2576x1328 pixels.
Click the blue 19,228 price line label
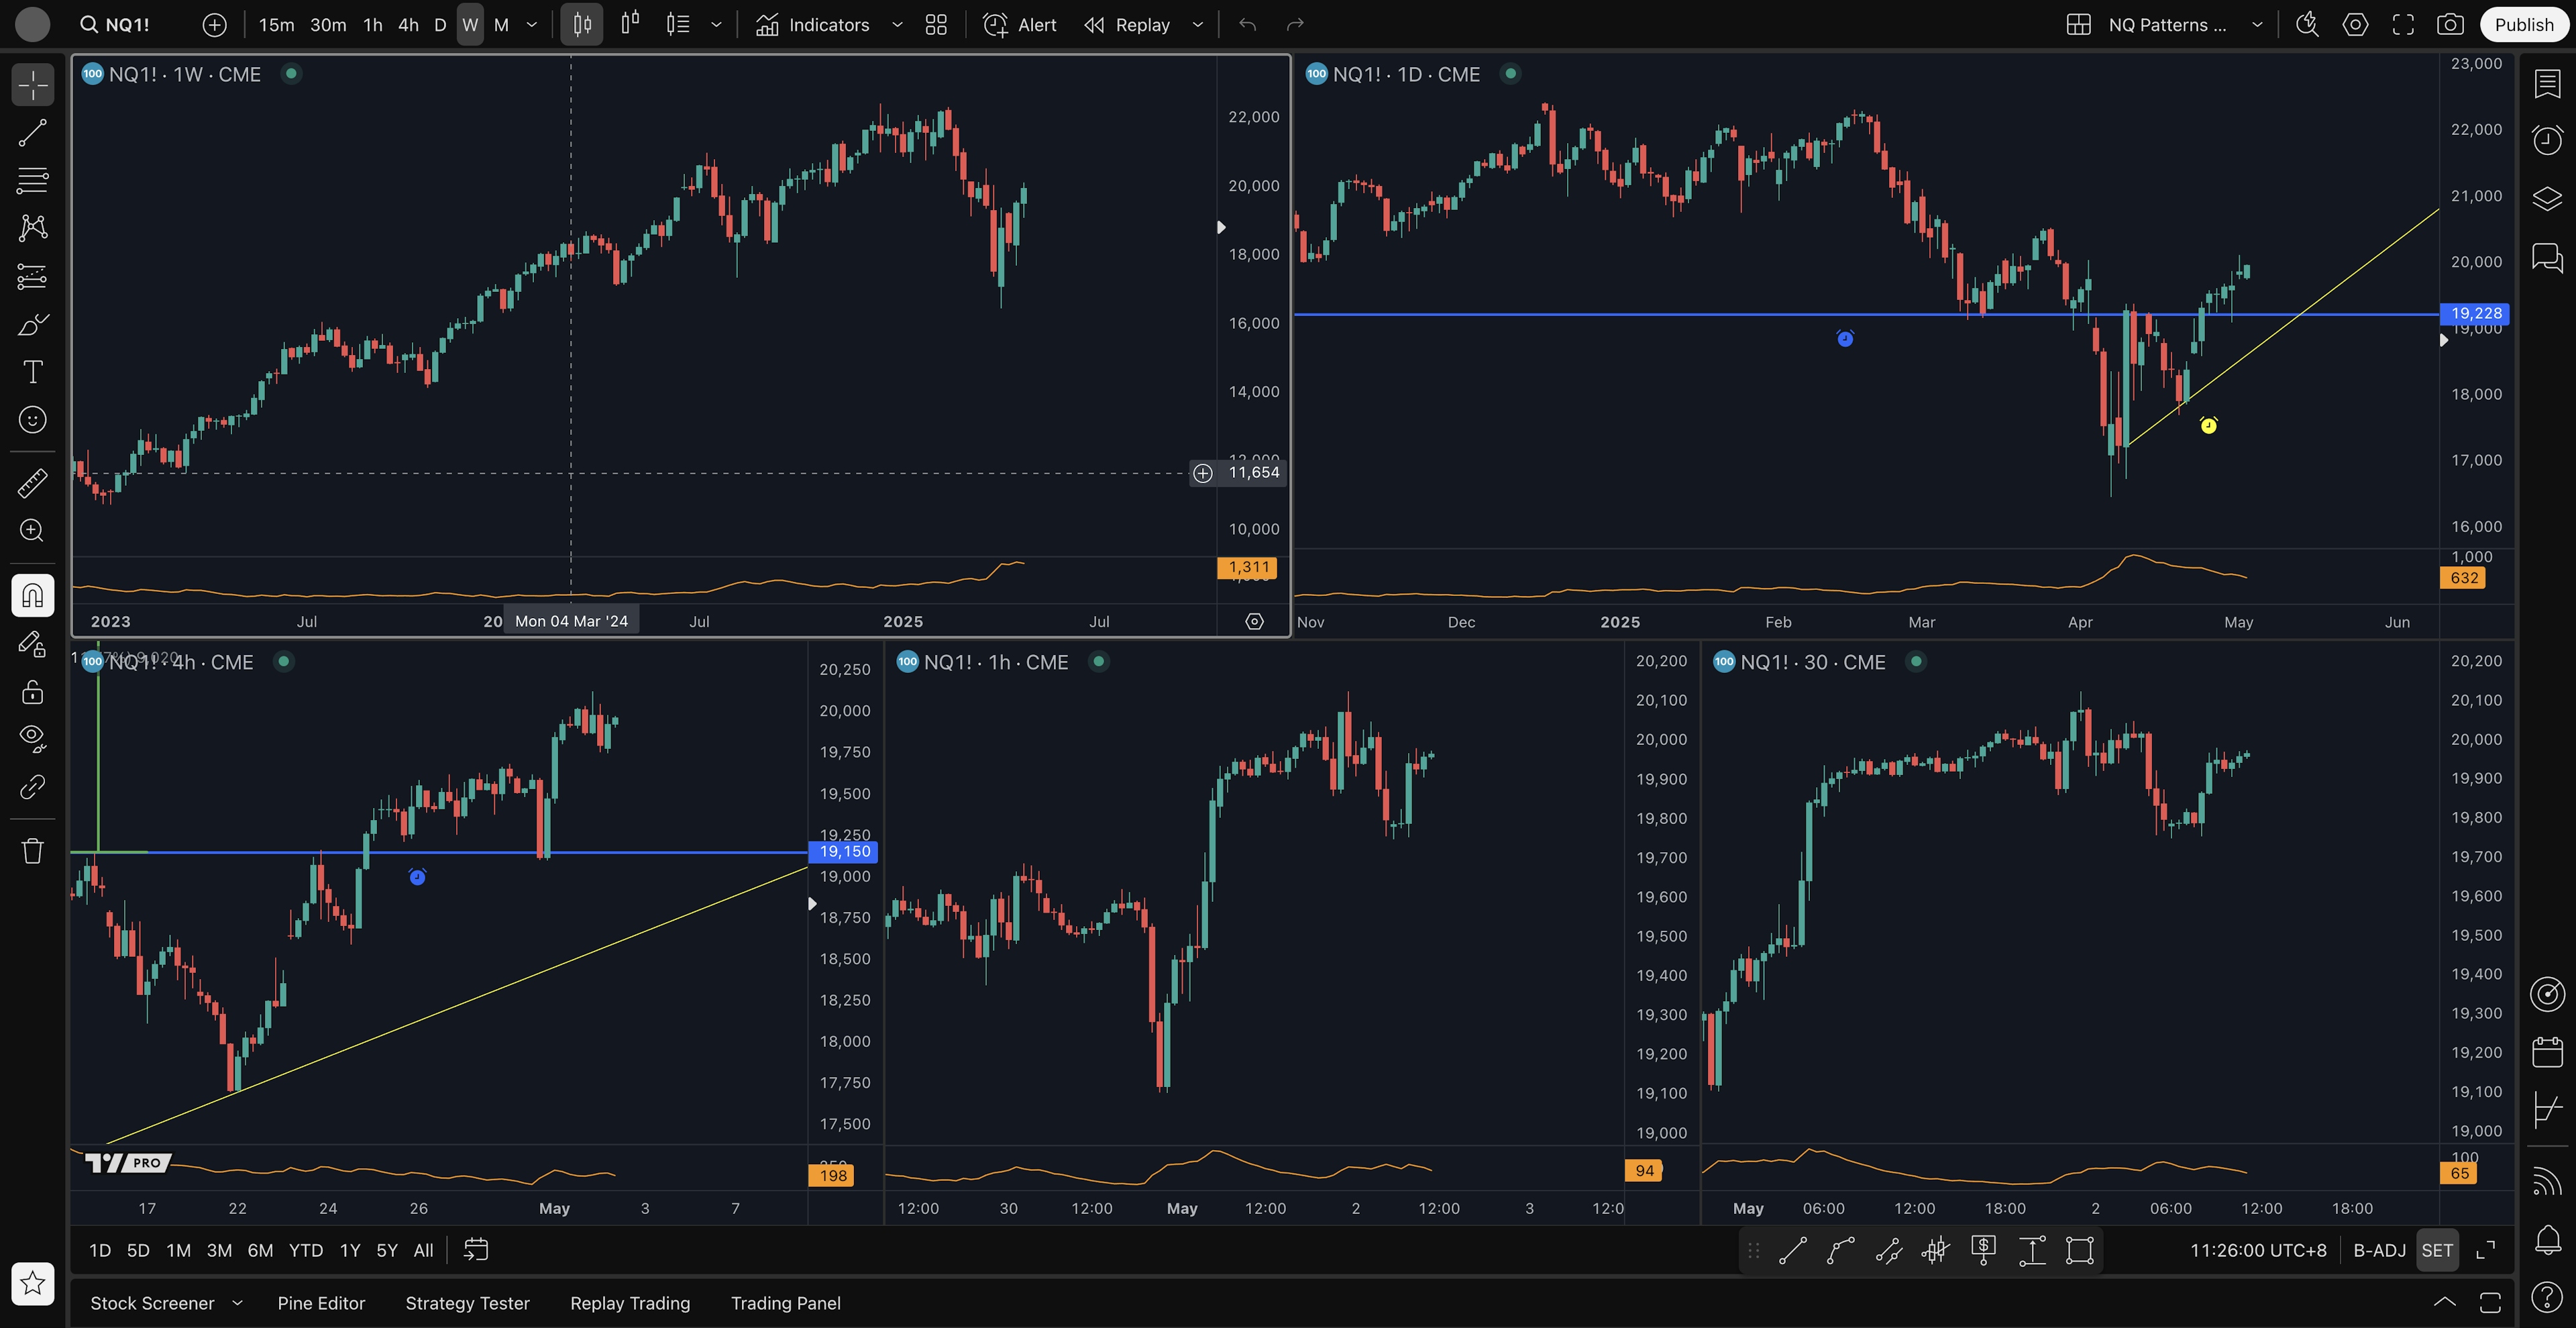[x=2475, y=313]
